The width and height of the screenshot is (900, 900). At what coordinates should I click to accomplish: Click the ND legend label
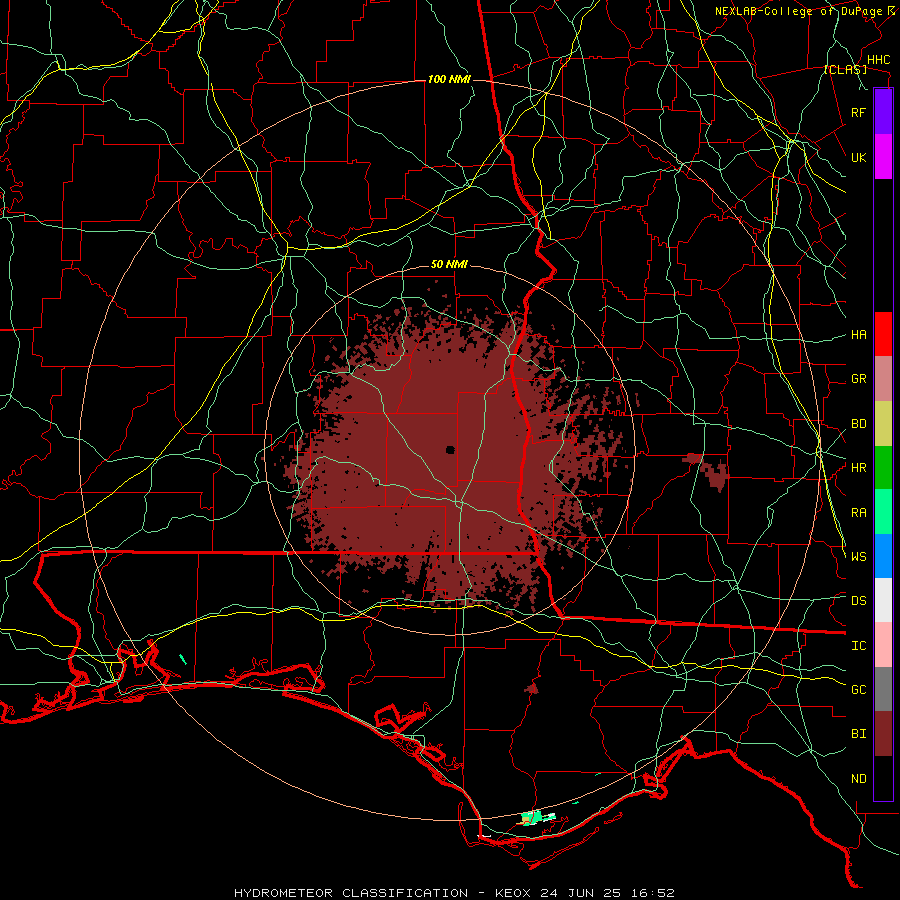859,779
